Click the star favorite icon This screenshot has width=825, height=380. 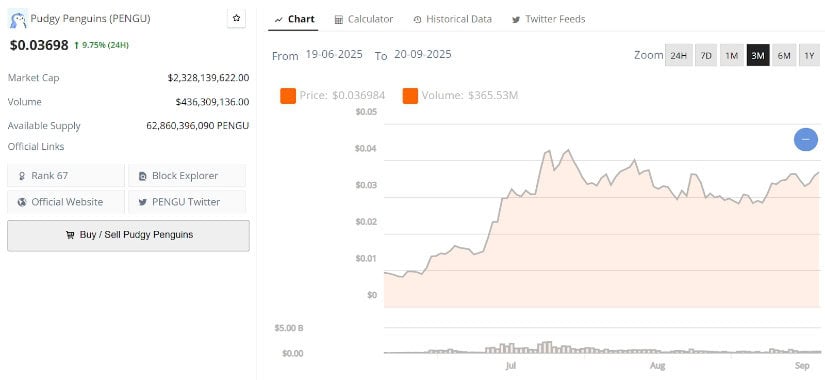pos(236,18)
